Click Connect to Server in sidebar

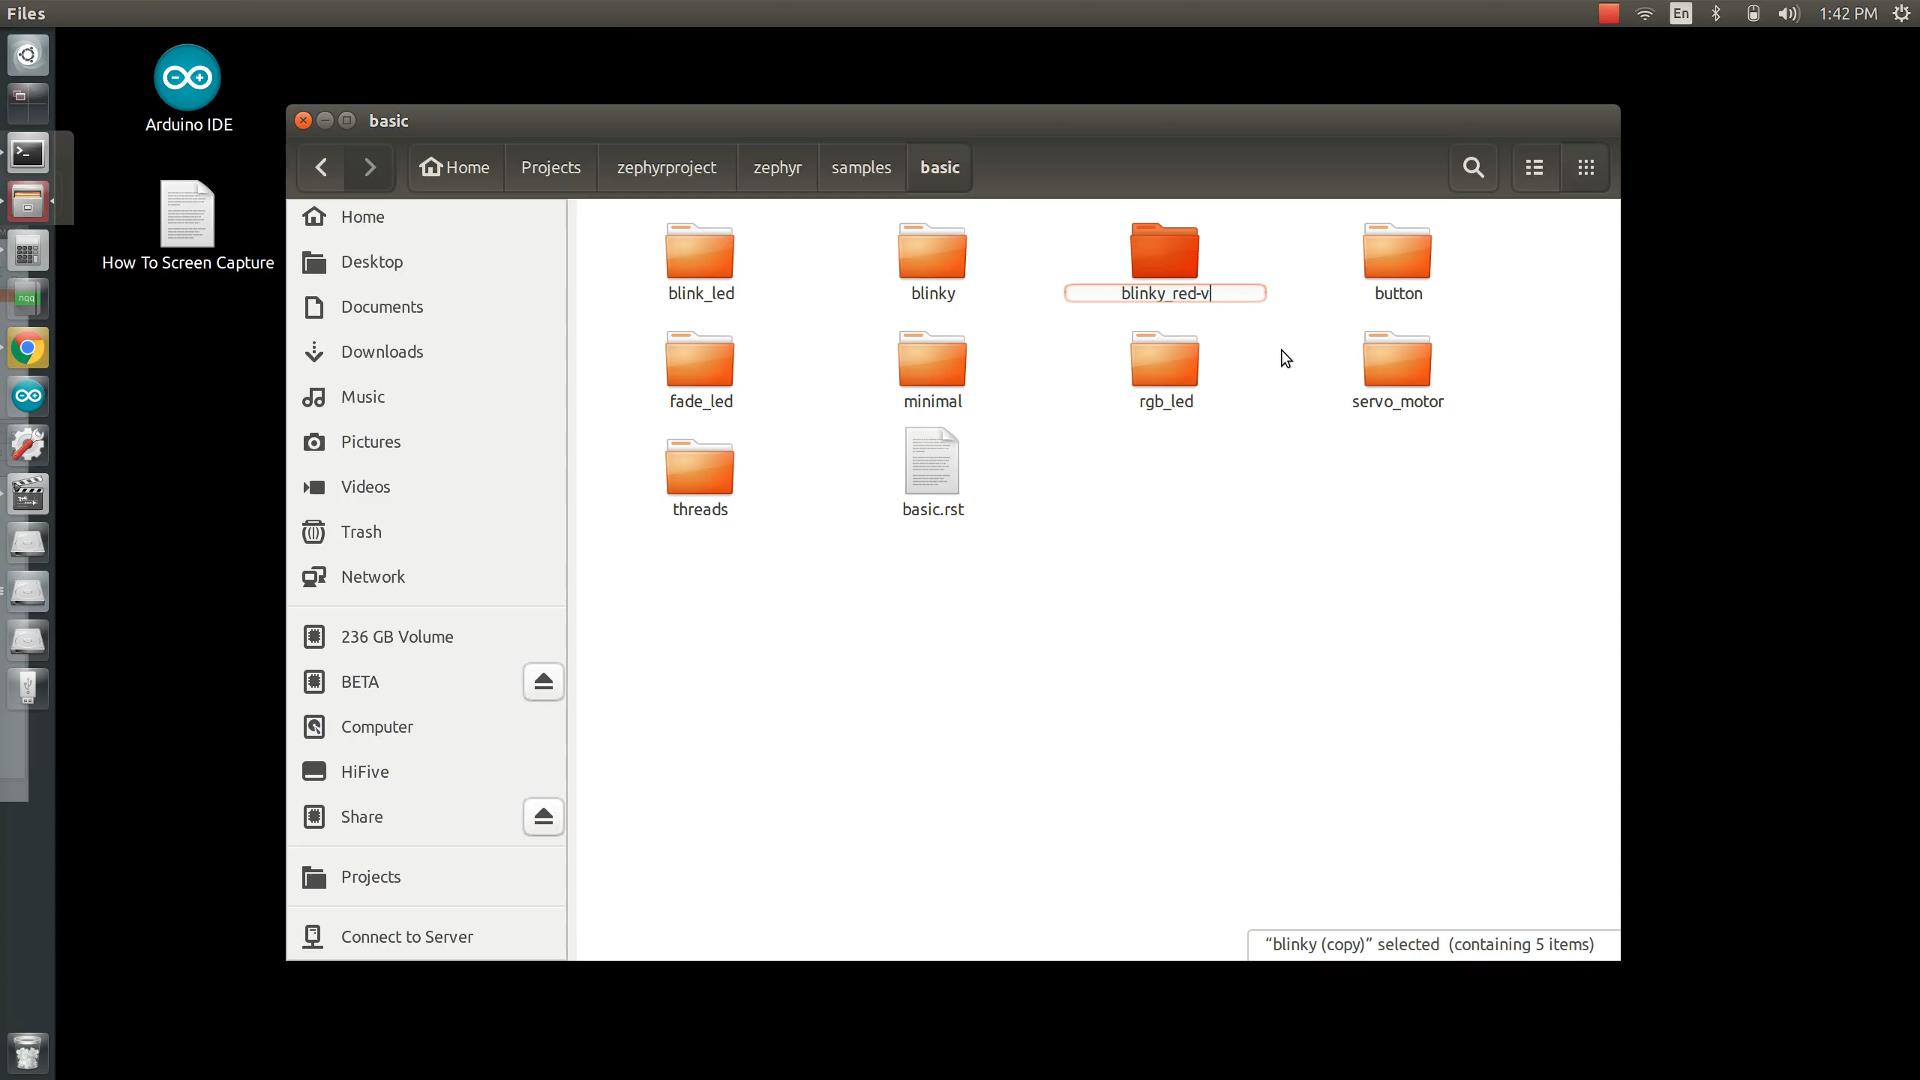[405, 936]
